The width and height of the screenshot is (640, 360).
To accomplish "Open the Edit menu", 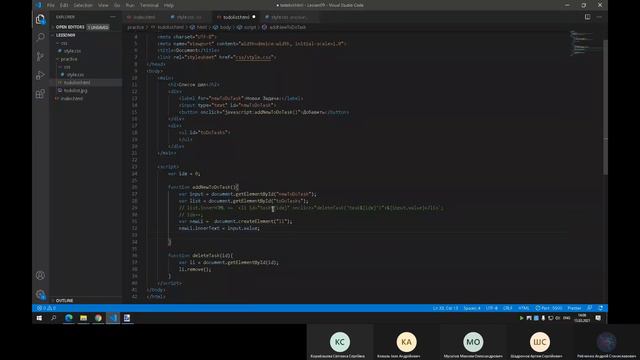I will pos(64,5).
